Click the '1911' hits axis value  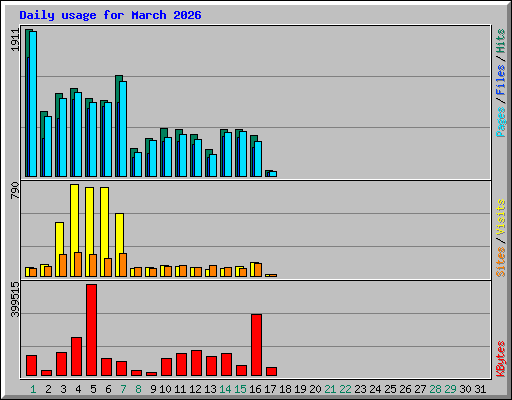[15, 40]
